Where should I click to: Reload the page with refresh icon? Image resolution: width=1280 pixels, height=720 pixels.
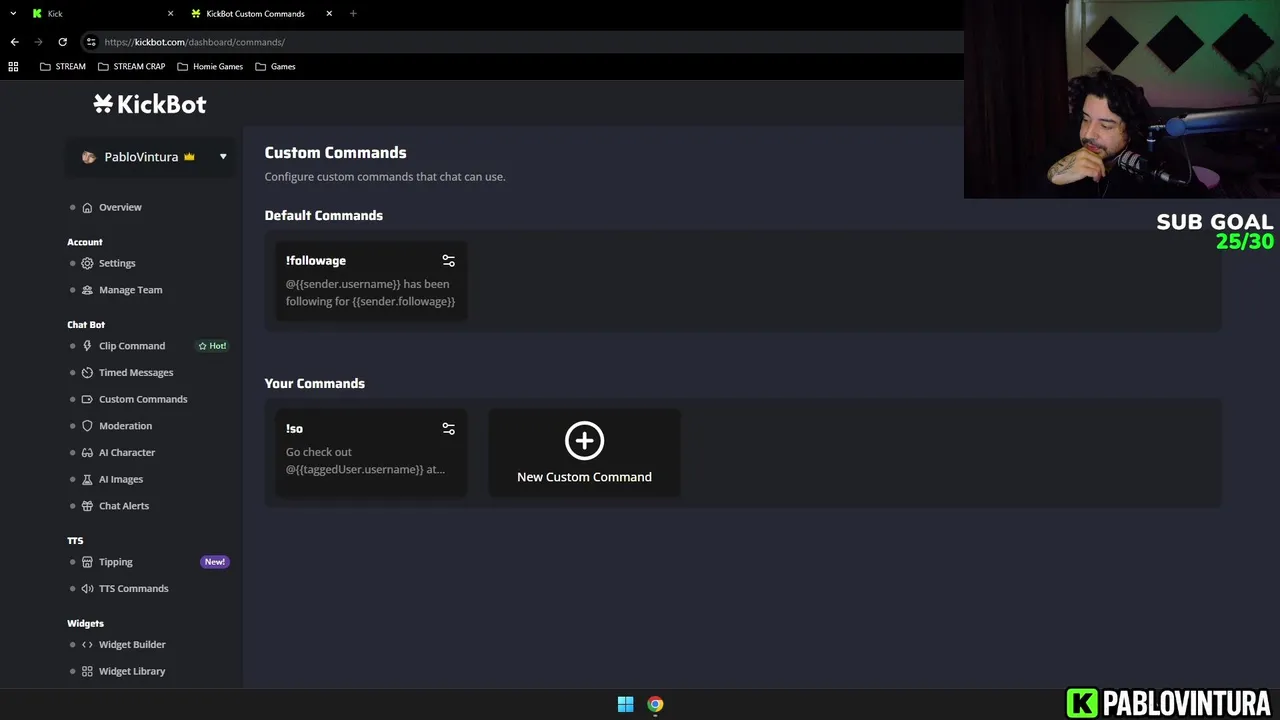[62, 42]
